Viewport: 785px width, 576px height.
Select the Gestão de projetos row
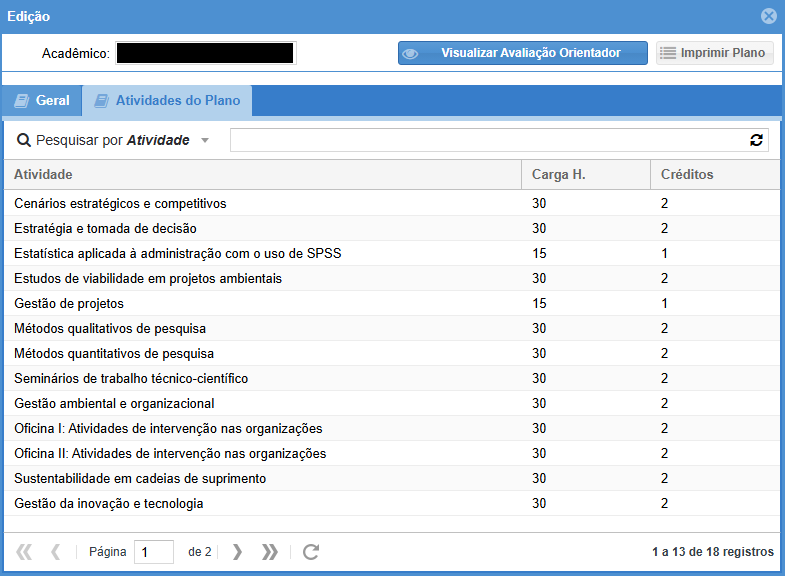69,303
